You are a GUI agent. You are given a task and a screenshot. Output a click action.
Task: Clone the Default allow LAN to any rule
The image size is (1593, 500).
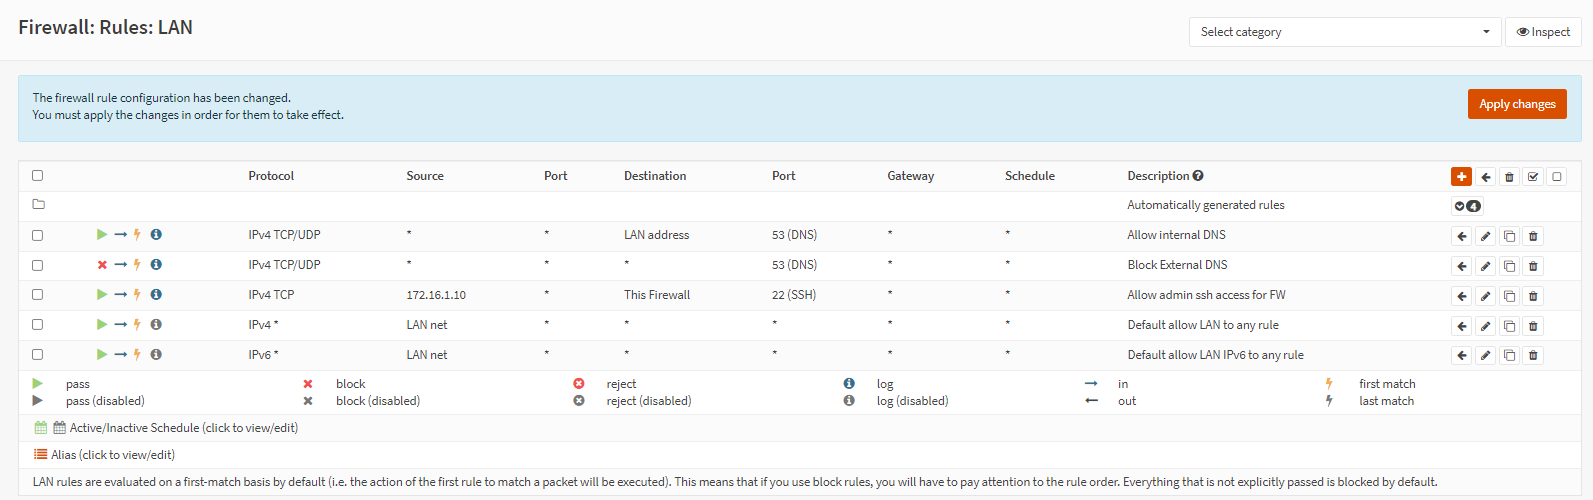(1510, 326)
